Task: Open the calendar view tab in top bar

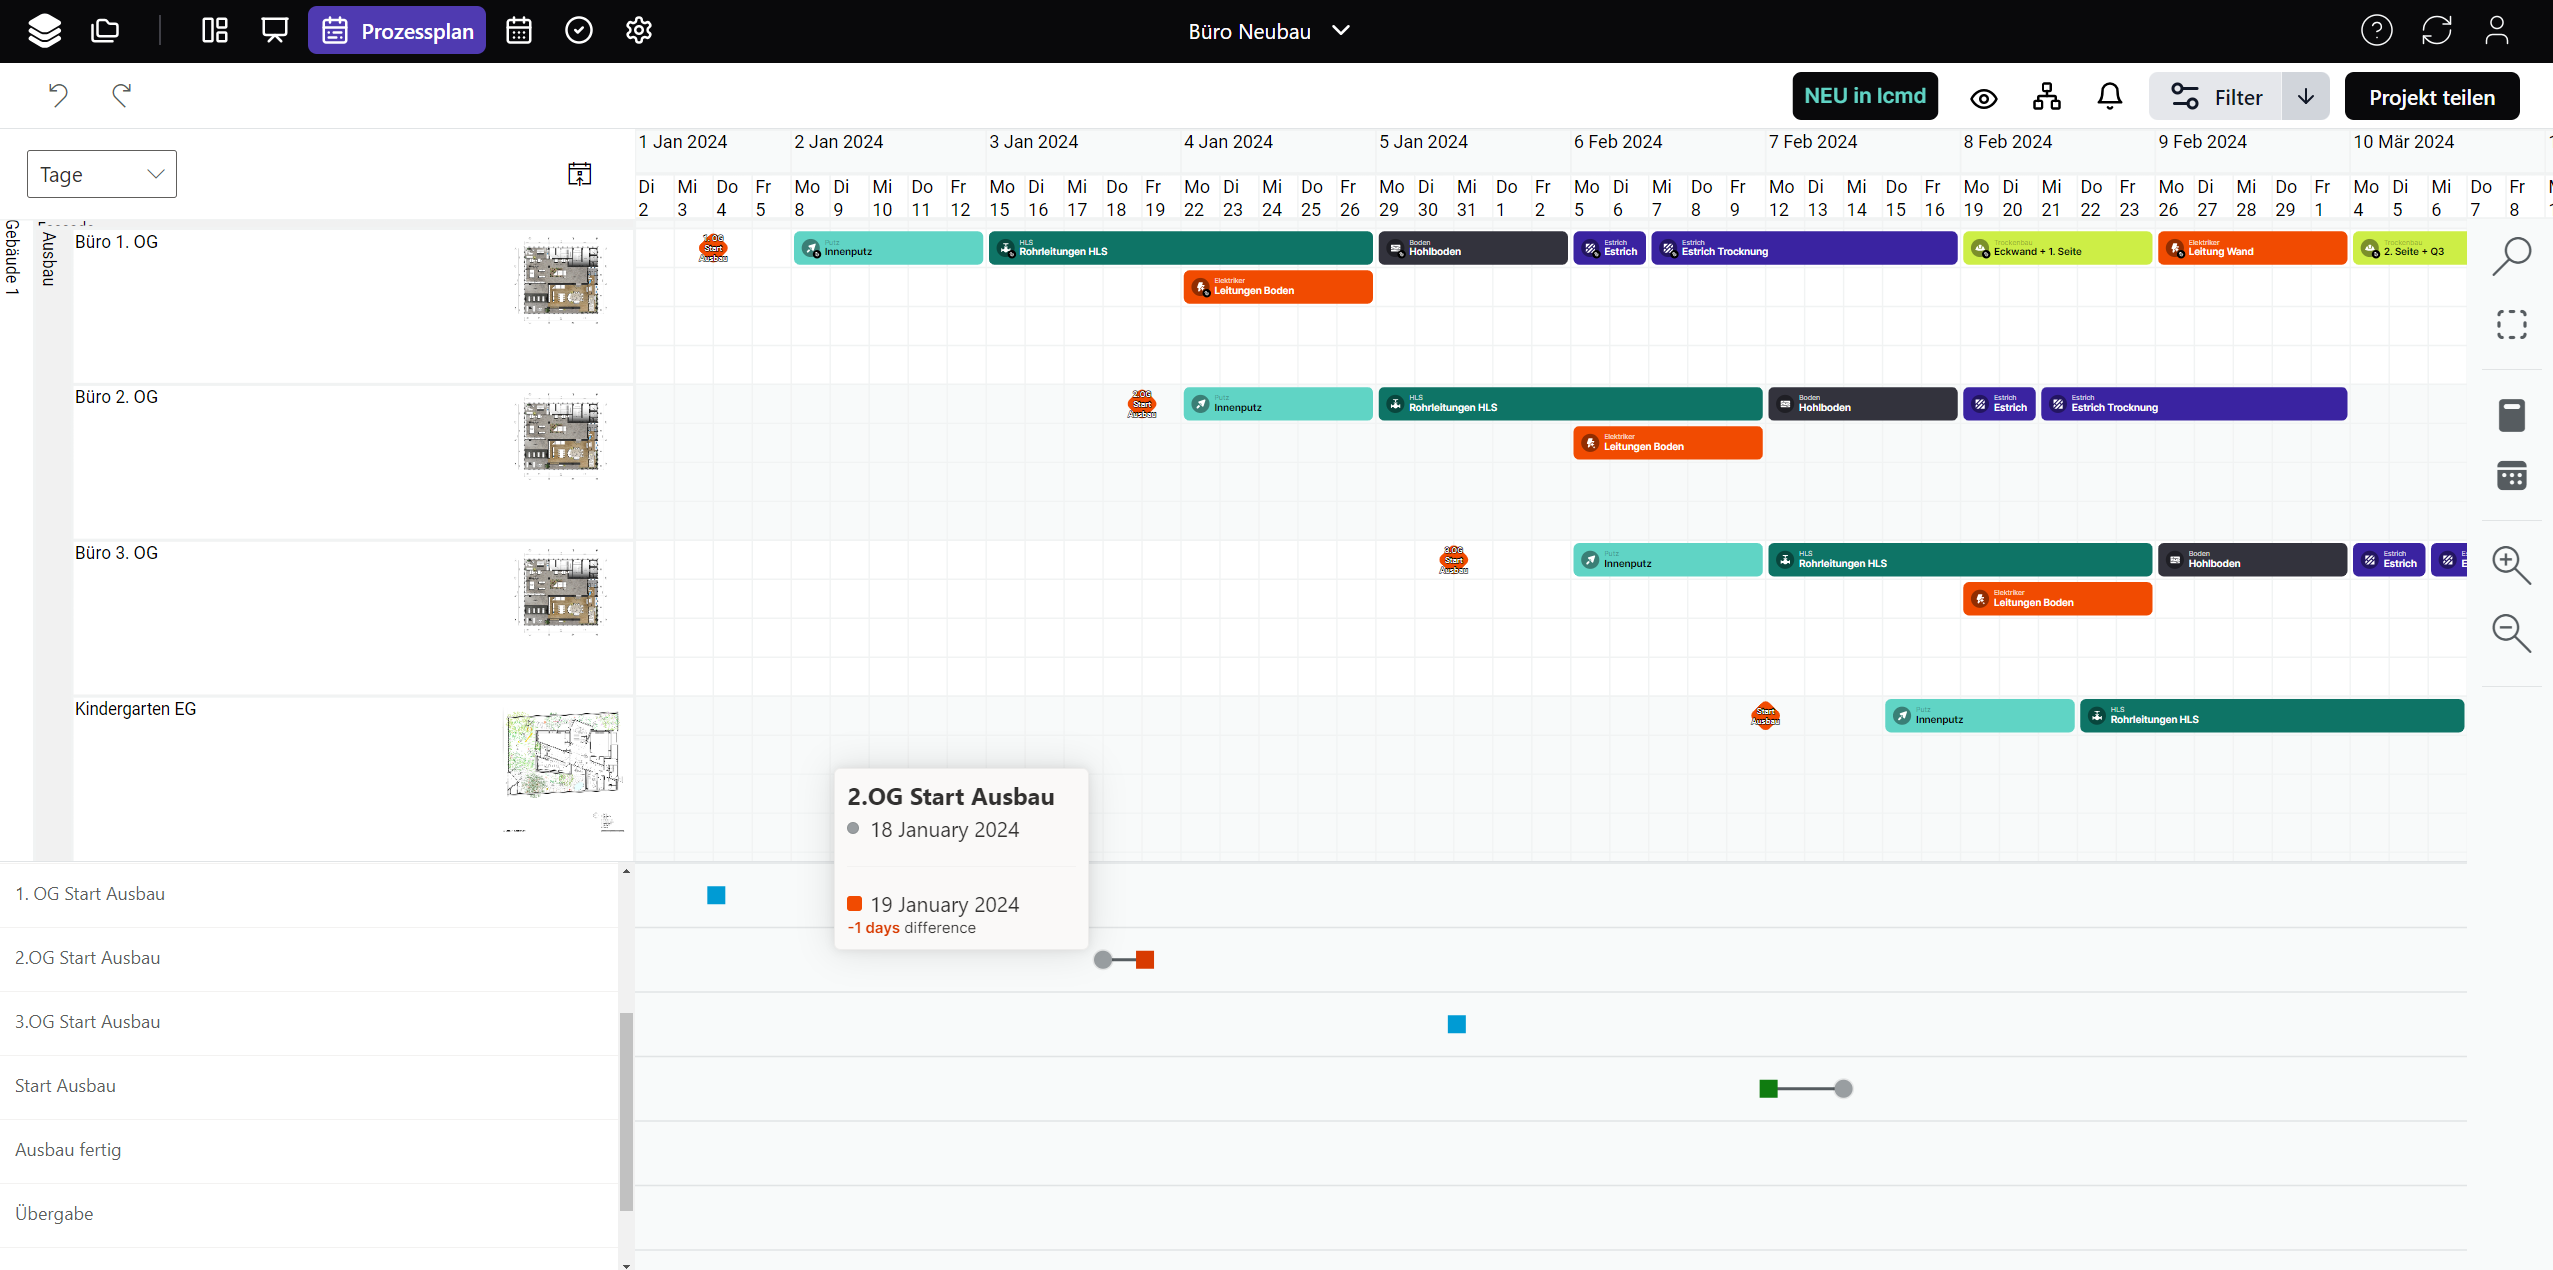Action: tap(519, 31)
